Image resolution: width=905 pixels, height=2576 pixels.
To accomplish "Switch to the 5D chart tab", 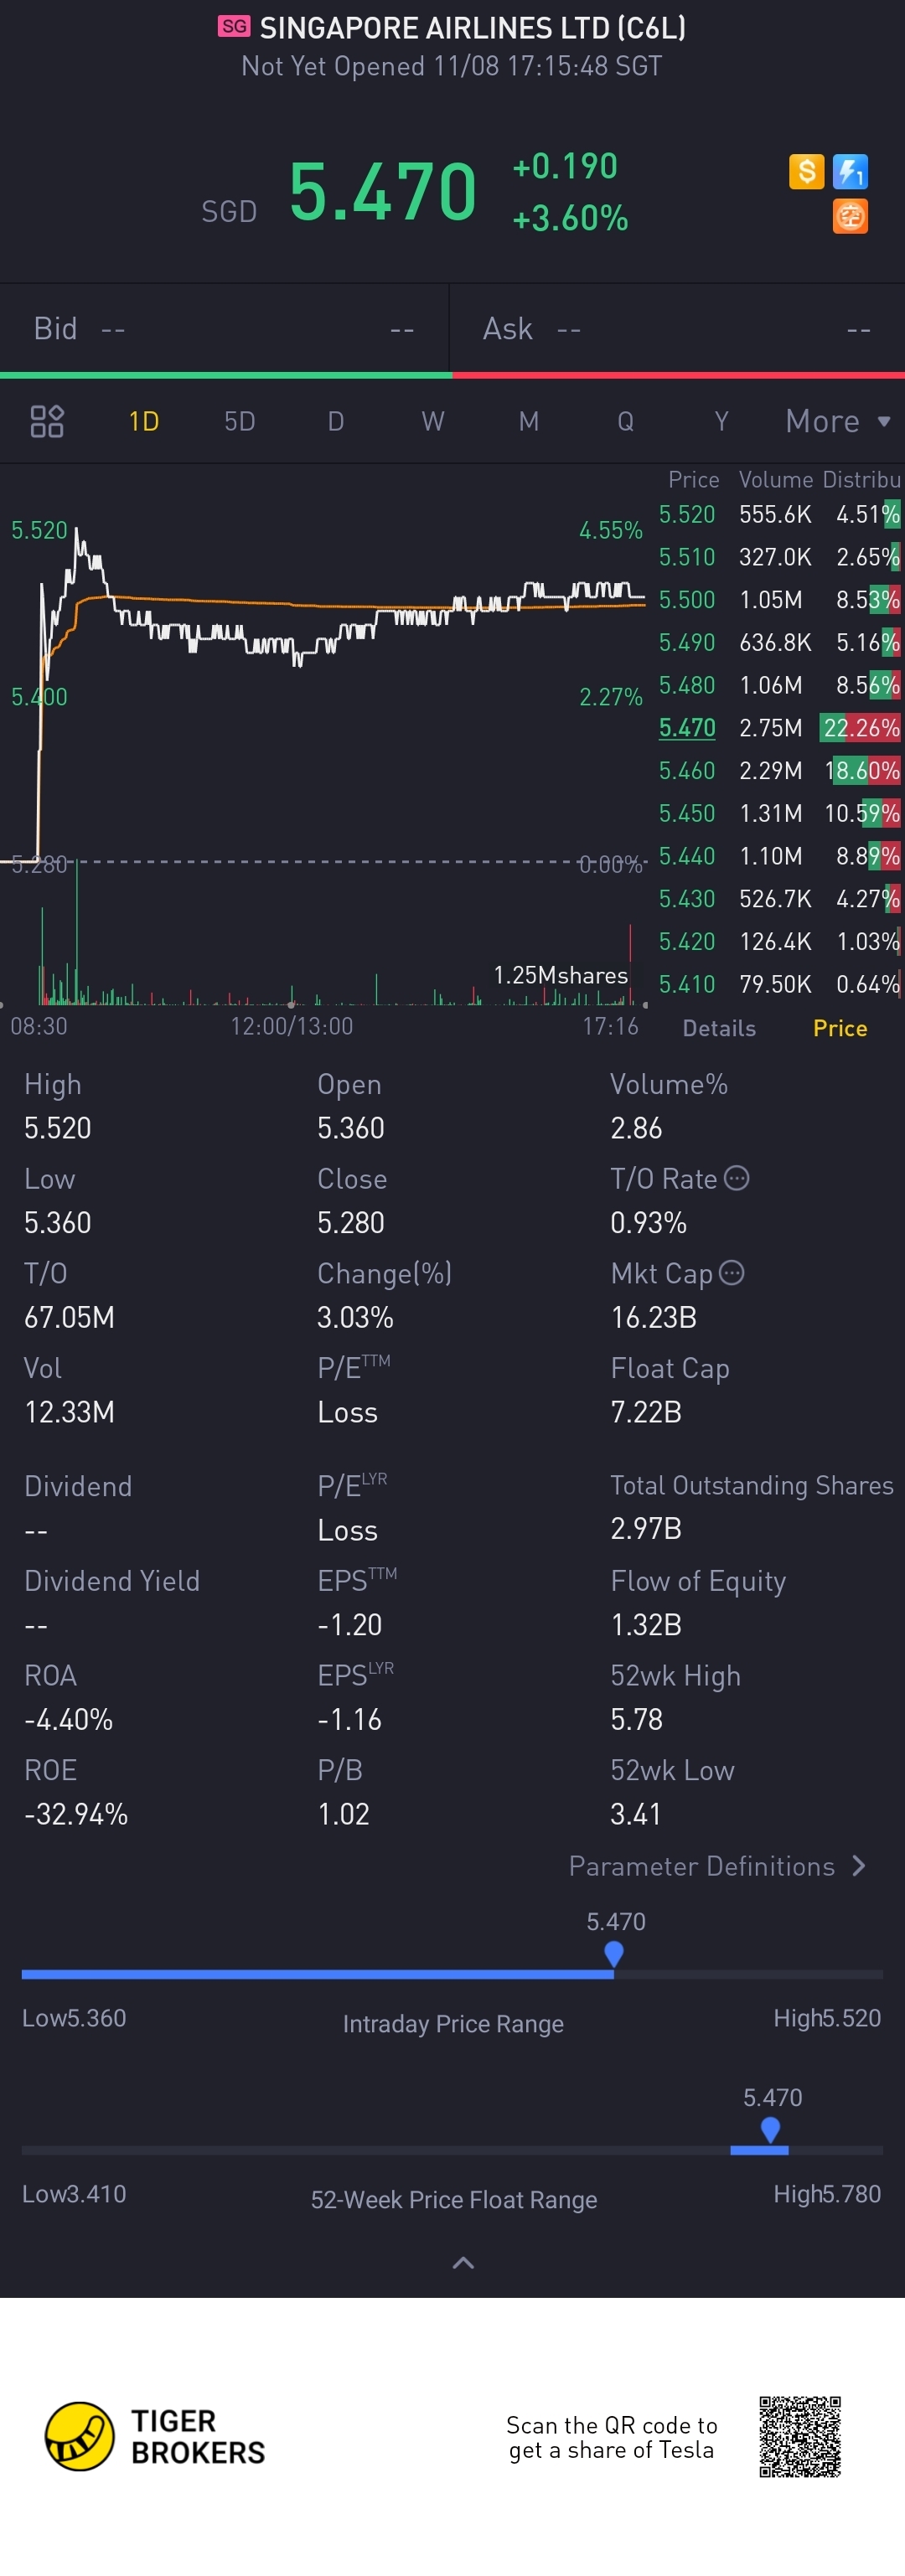I will pos(240,421).
